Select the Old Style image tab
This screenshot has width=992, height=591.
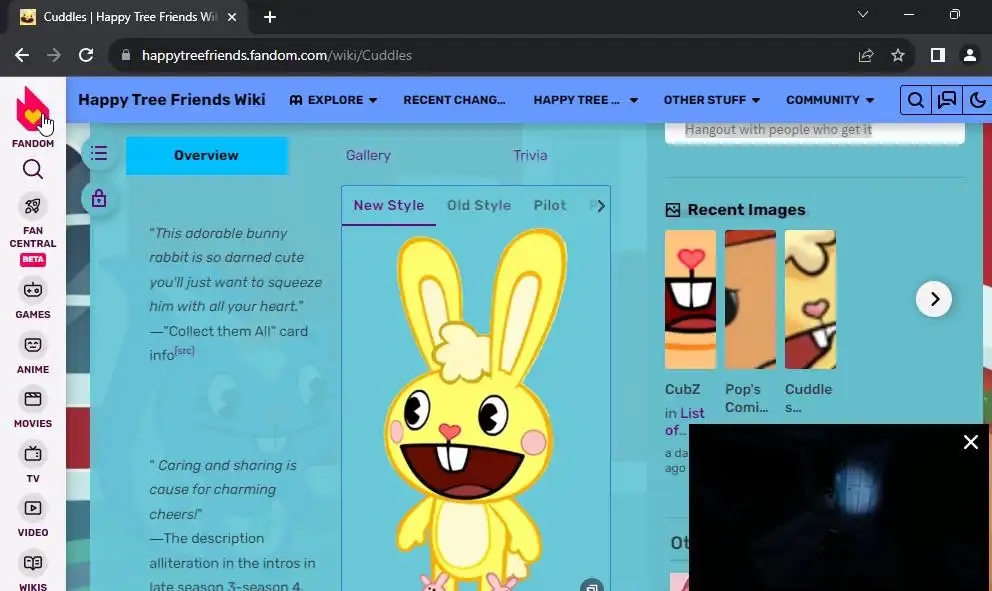pyautogui.click(x=479, y=206)
